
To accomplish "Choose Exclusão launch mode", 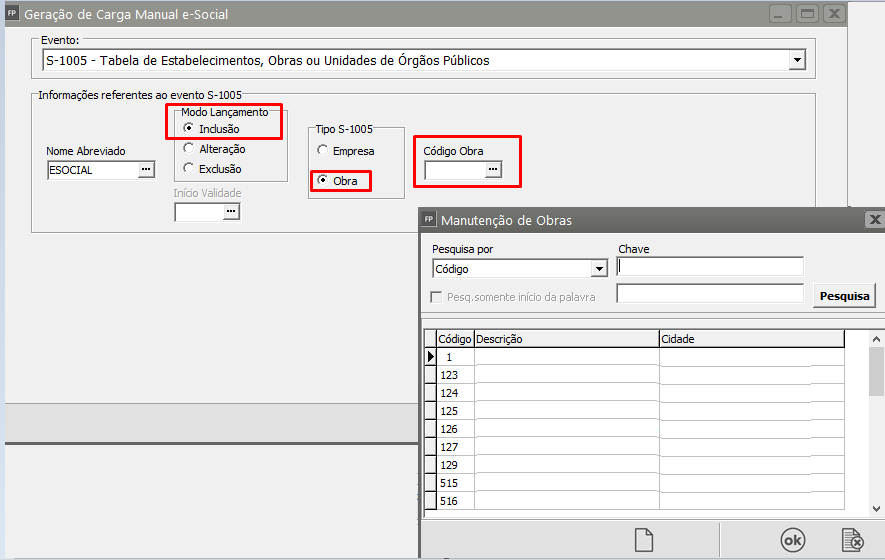I will (189, 169).
